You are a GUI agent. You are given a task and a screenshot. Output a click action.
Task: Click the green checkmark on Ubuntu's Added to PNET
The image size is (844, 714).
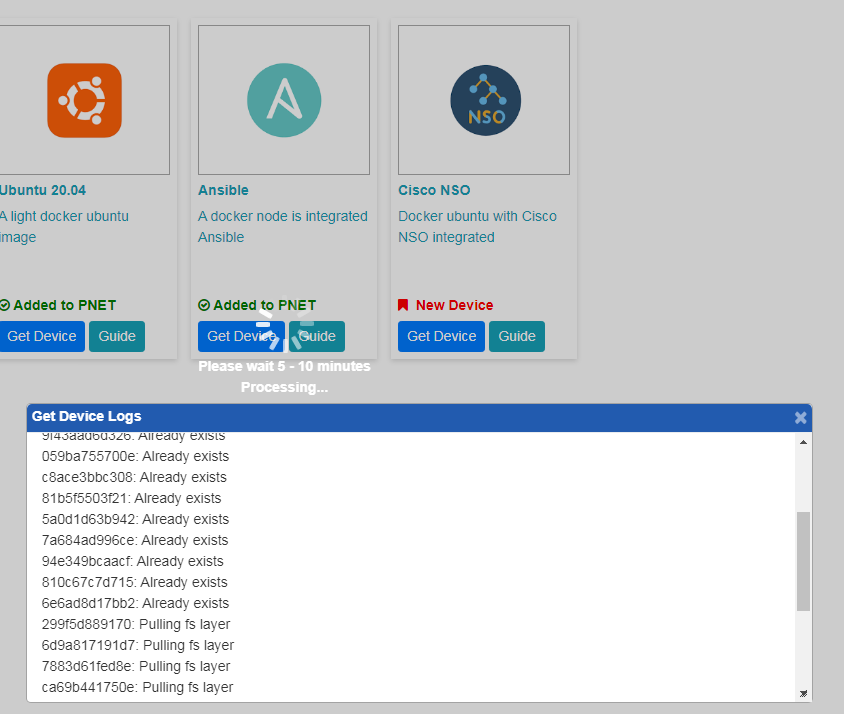point(5,305)
